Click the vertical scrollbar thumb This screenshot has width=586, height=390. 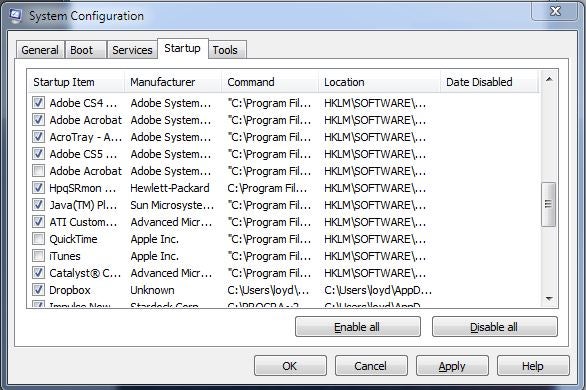point(548,204)
